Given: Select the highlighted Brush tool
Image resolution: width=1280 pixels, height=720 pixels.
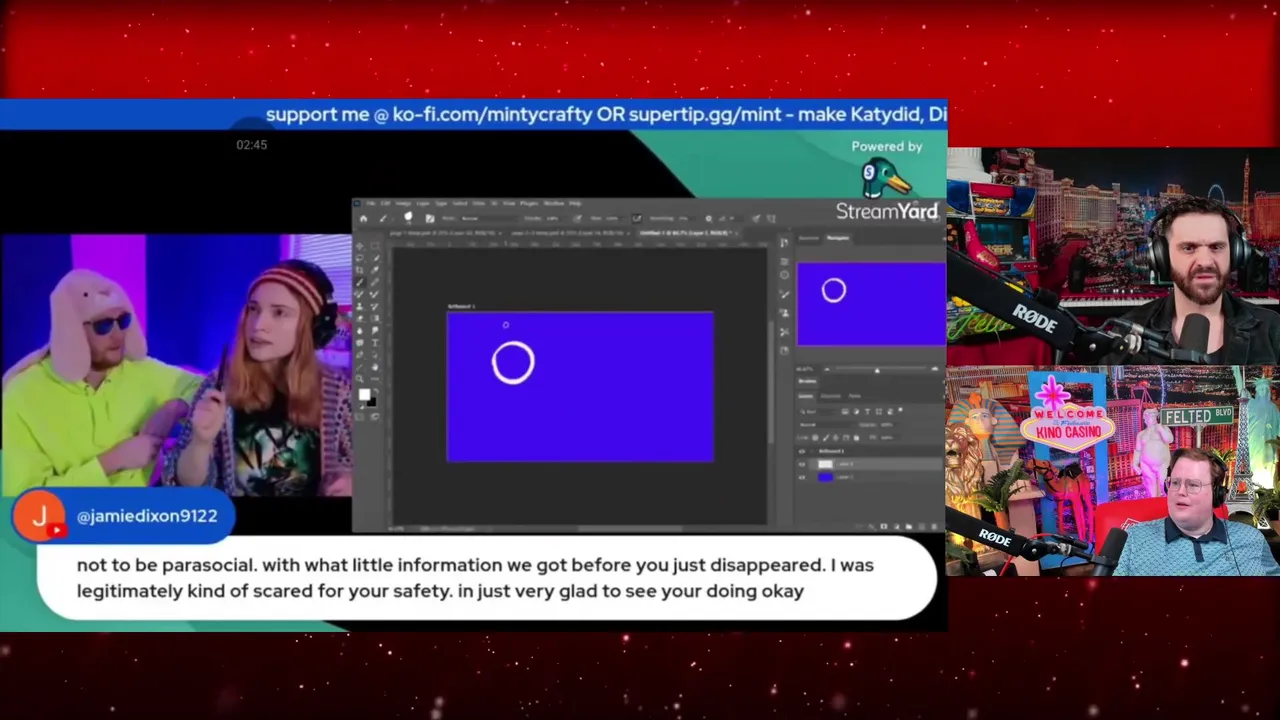Looking at the screenshot, I should point(359,282).
